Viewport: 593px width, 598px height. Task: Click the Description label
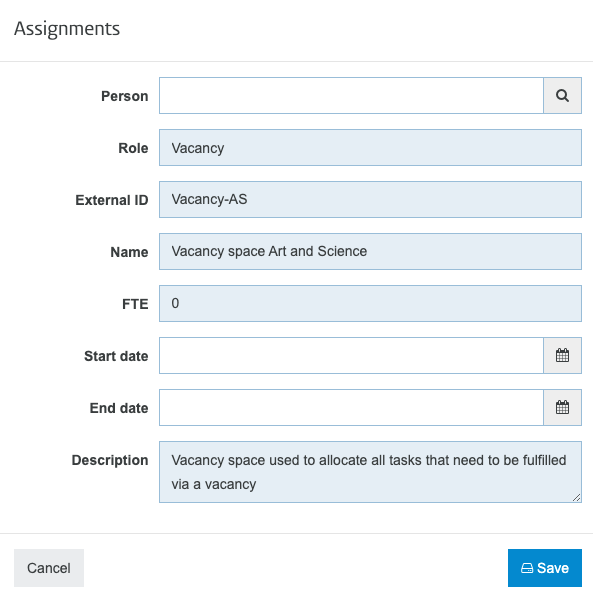point(110,460)
